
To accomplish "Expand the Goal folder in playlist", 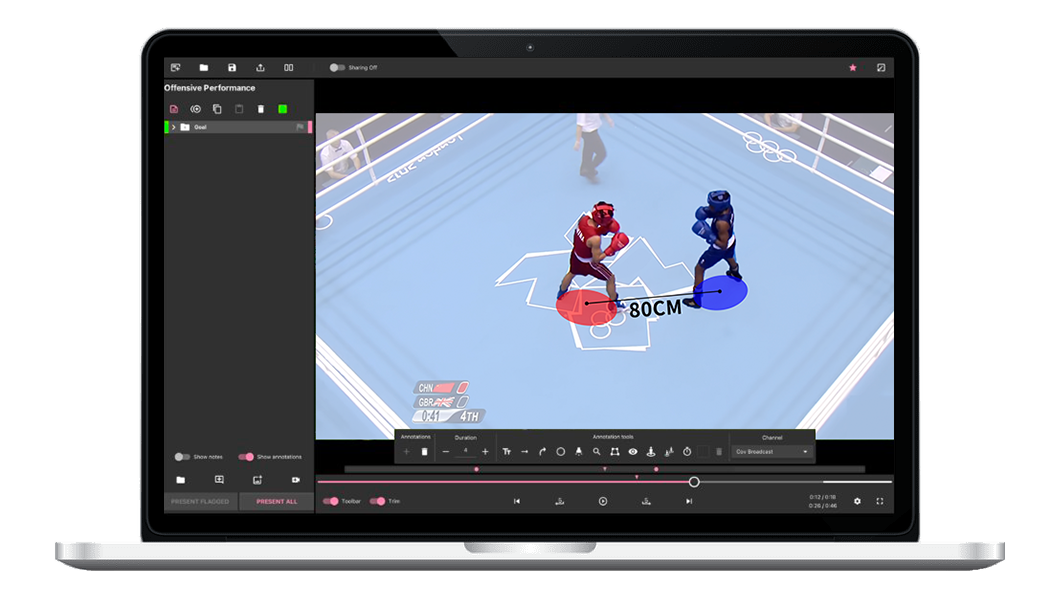I will pyautogui.click(x=174, y=127).
